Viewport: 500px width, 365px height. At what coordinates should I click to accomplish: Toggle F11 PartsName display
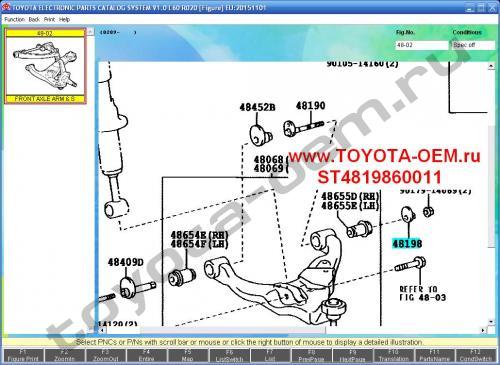434,355
